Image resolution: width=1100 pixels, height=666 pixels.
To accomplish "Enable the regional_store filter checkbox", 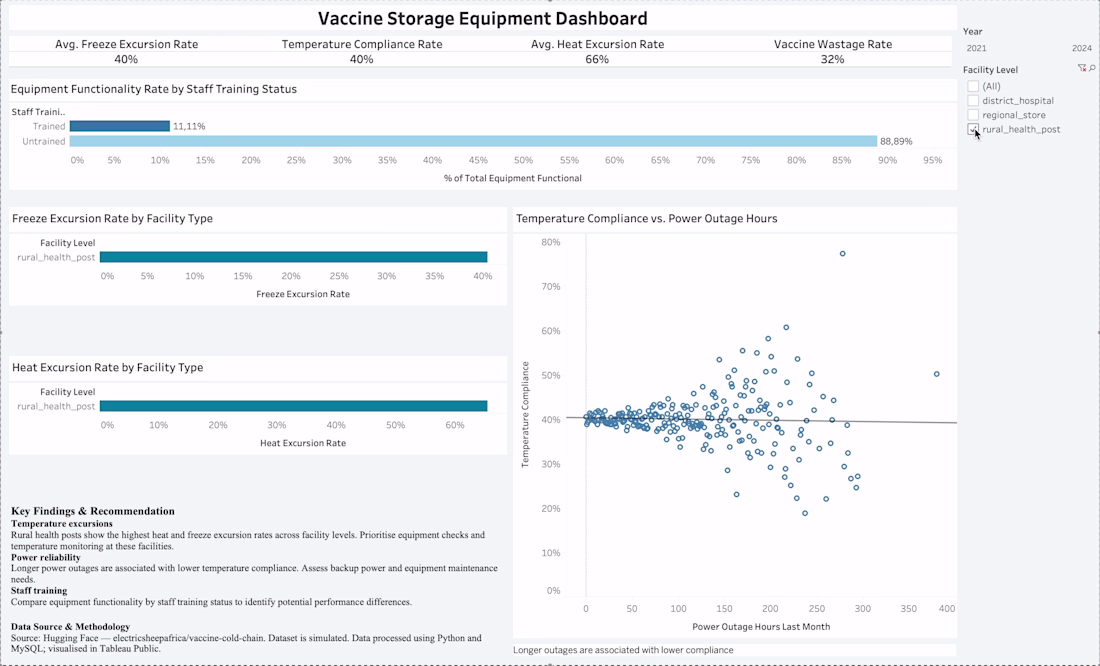I will click(973, 115).
